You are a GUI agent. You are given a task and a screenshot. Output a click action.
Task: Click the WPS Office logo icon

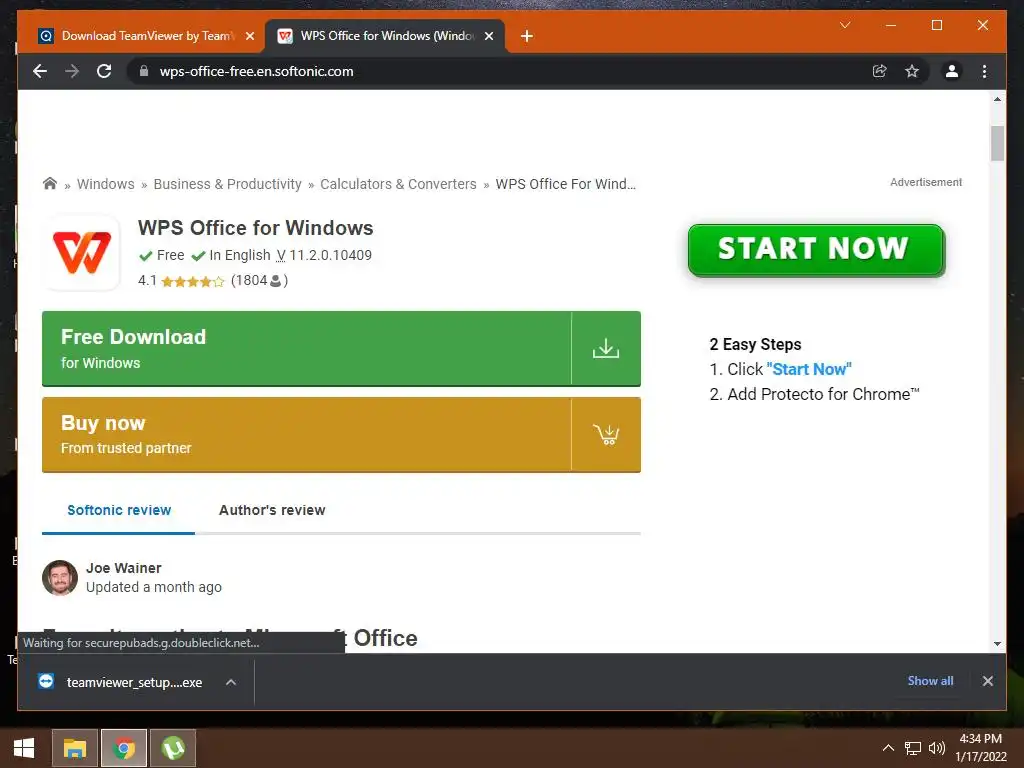(x=82, y=253)
